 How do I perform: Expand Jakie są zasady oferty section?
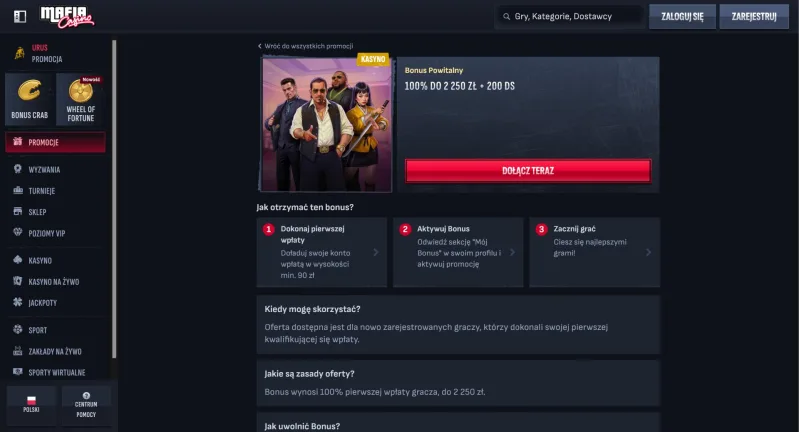coord(458,383)
